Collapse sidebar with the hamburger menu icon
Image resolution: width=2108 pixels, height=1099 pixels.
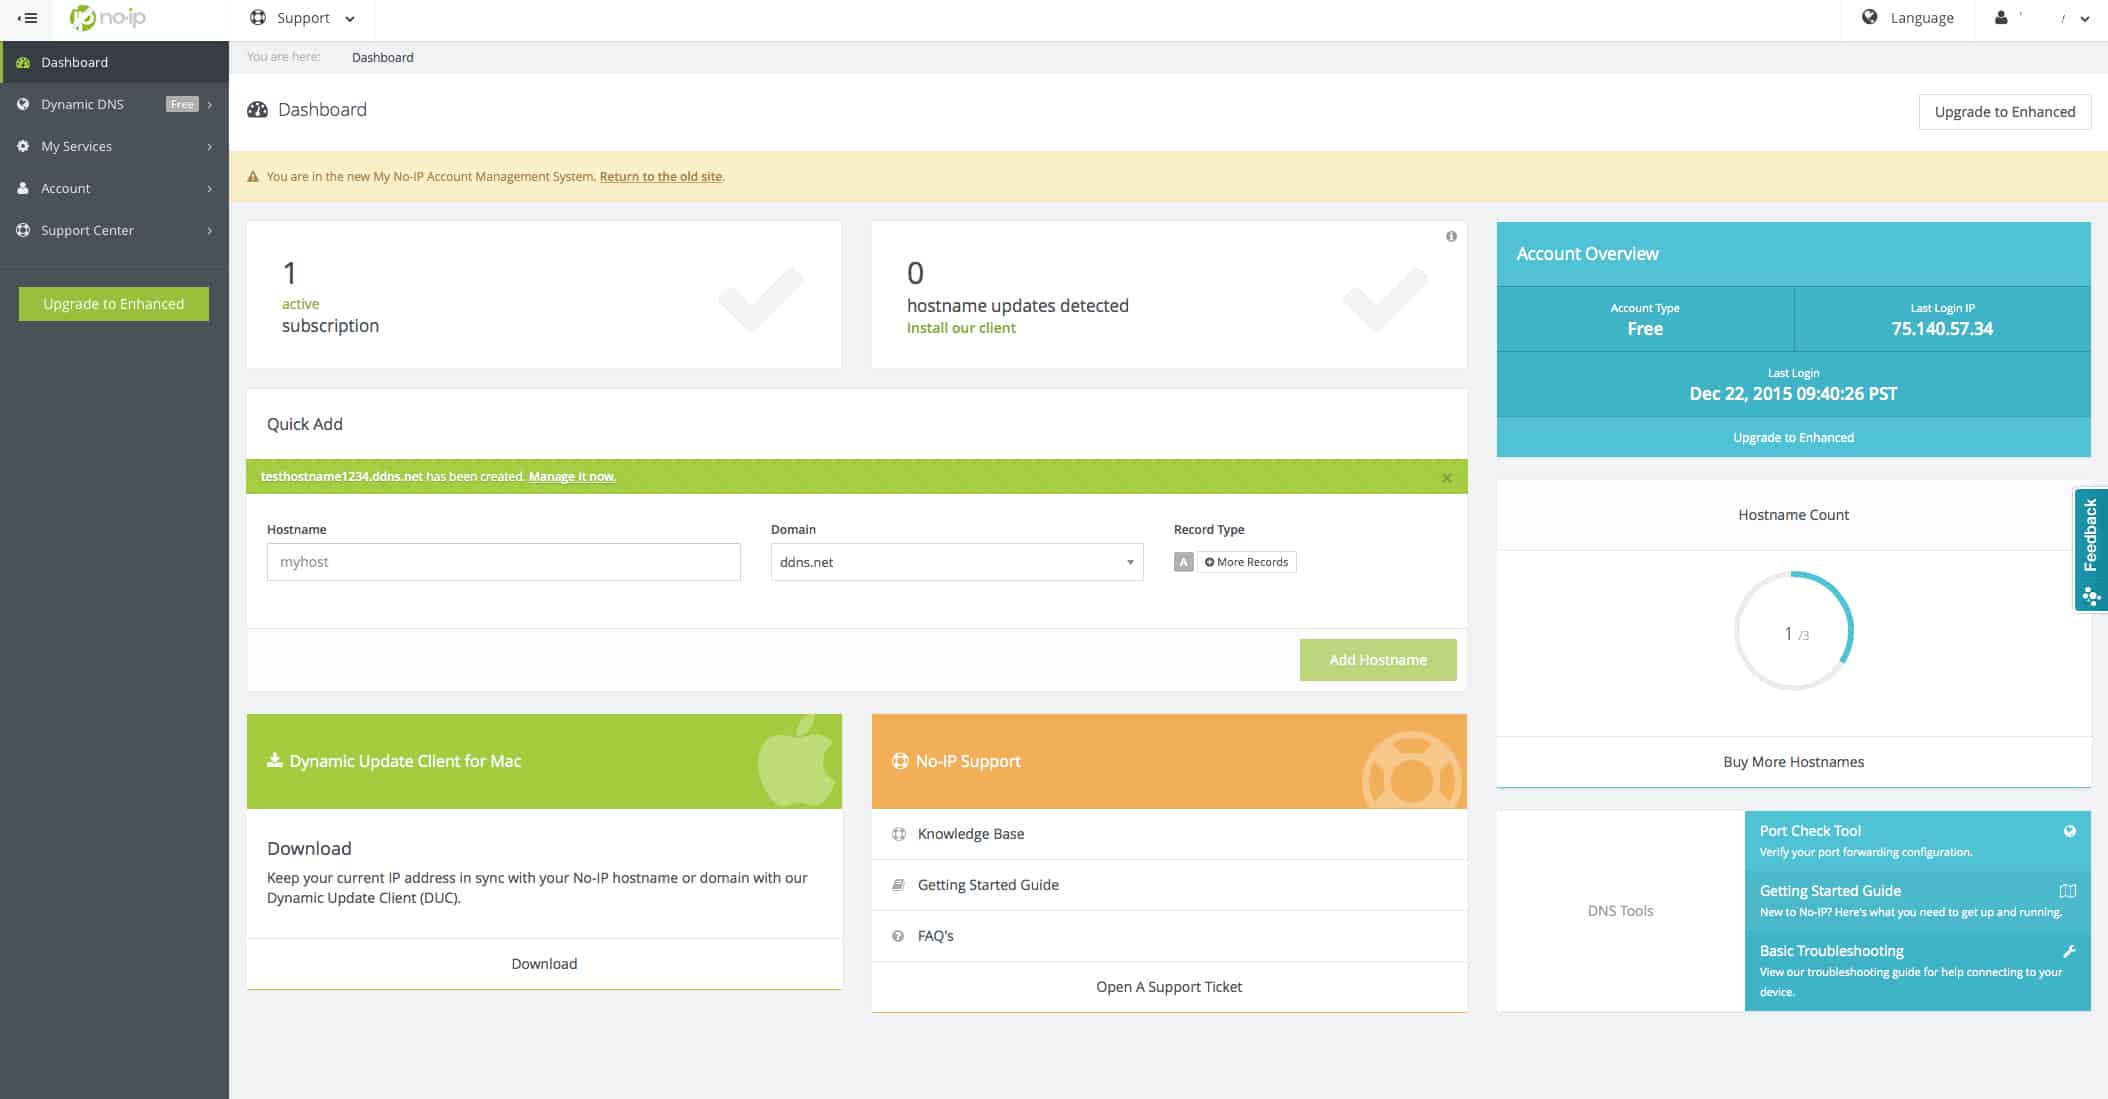(x=27, y=18)
